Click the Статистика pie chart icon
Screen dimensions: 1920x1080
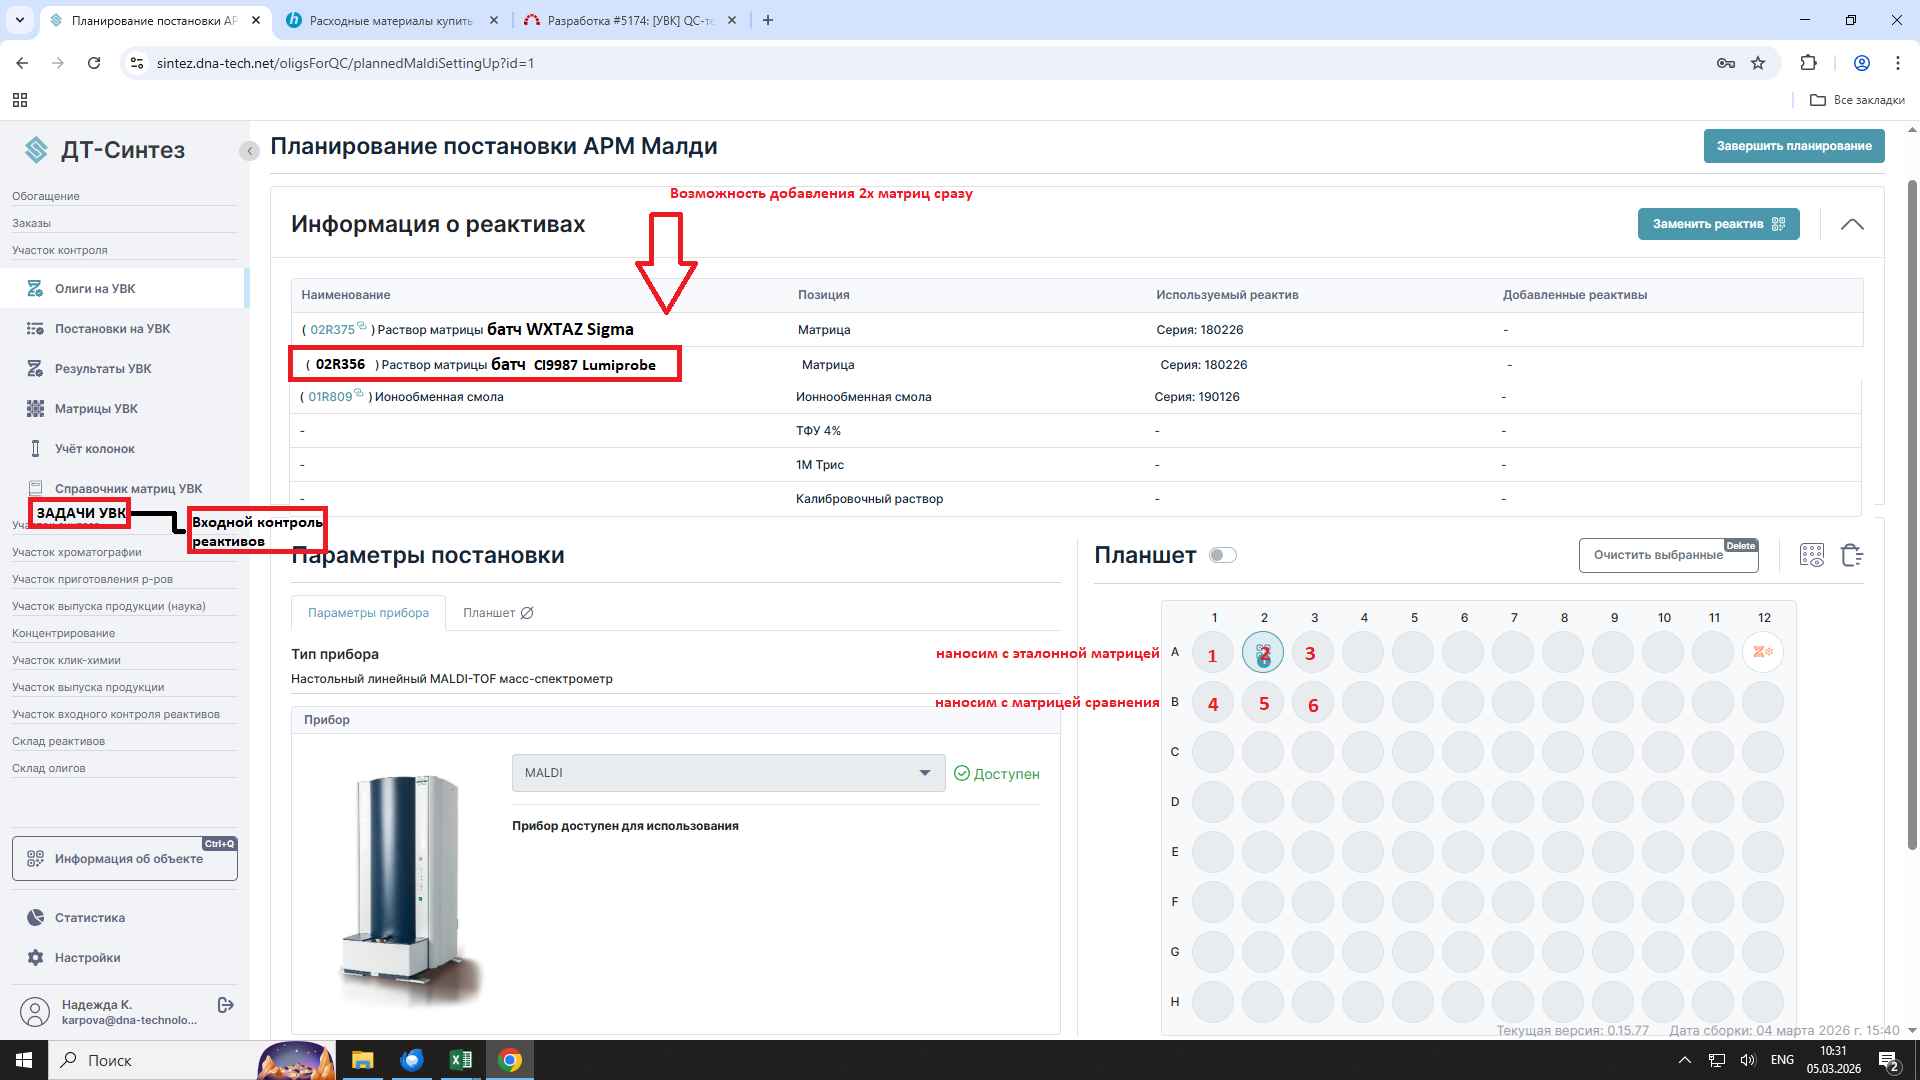point(35,918)
